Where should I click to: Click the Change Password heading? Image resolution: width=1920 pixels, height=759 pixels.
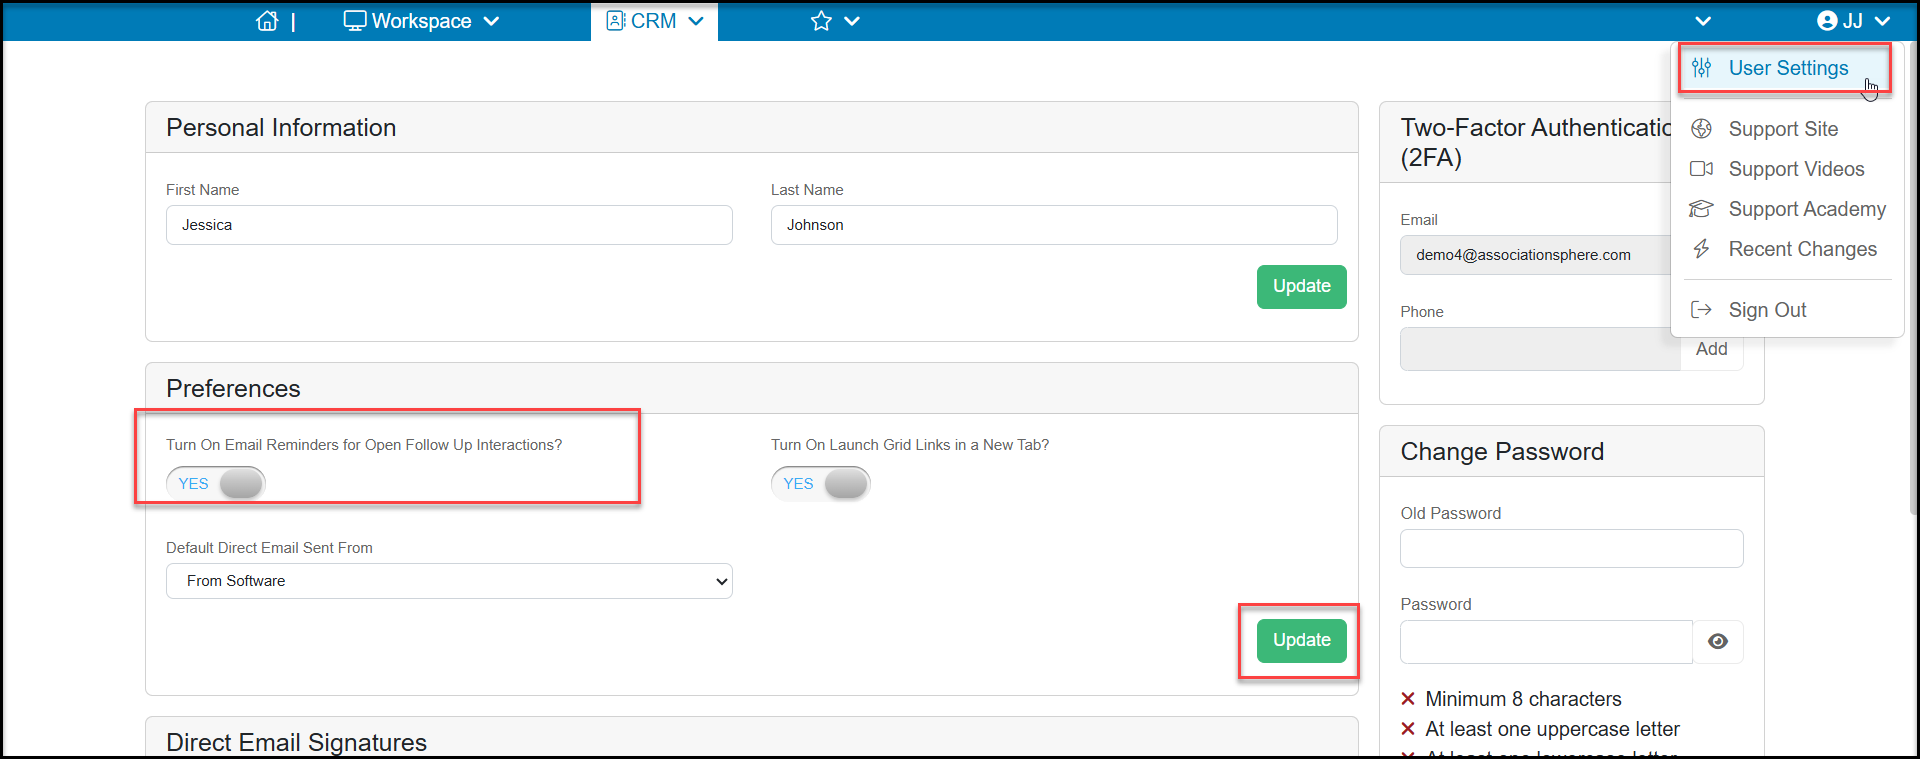tap(1502, 452)
